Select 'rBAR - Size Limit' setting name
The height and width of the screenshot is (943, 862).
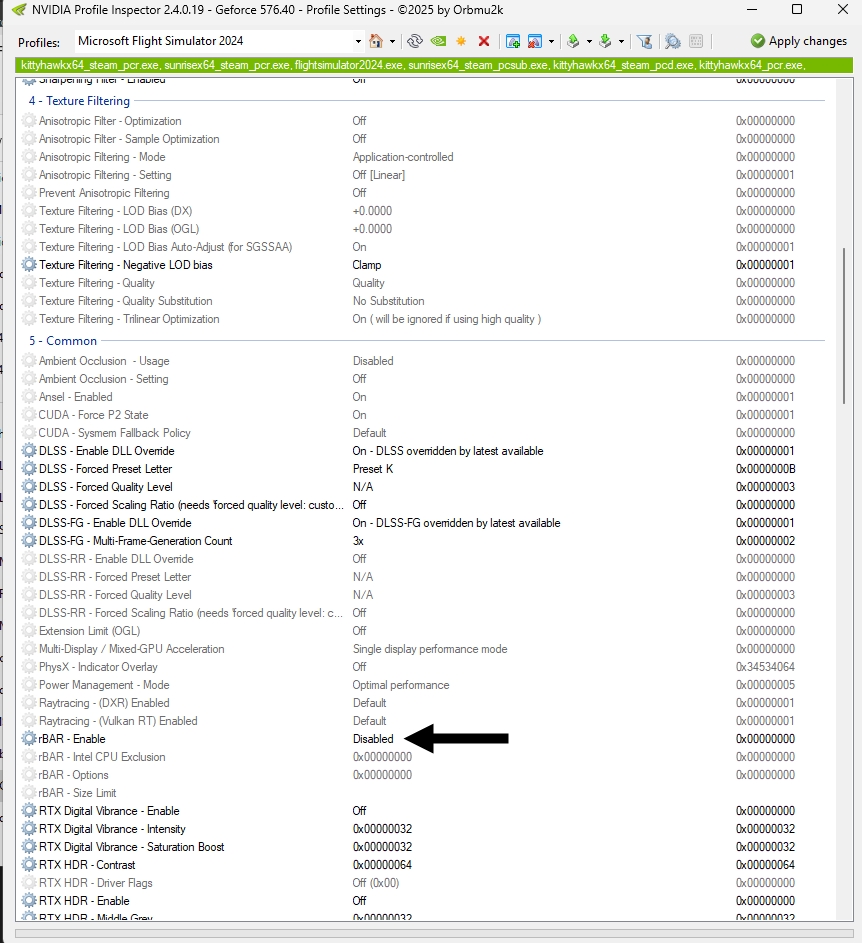77,793
